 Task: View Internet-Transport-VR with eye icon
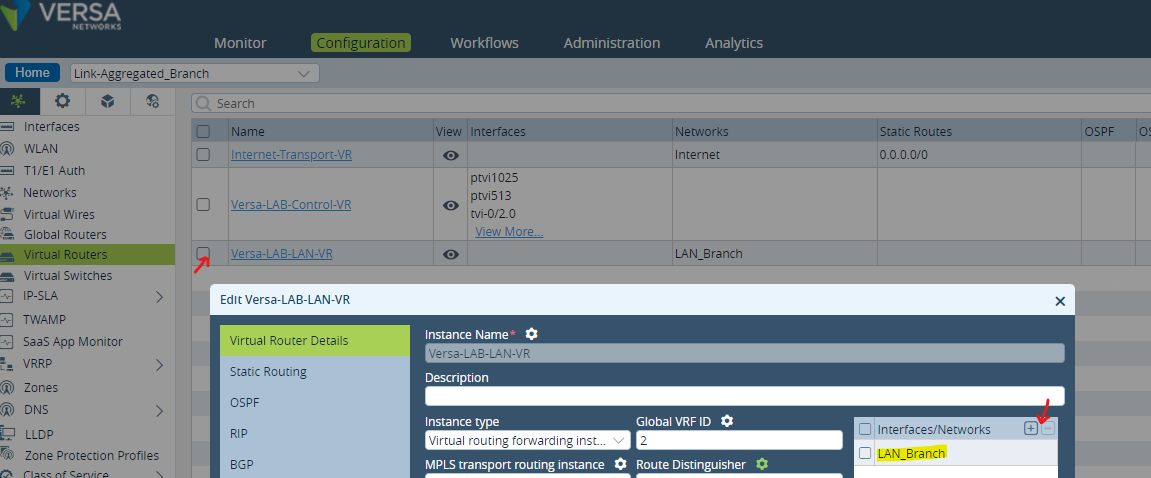pyautogui.click(x=451, y=155)
